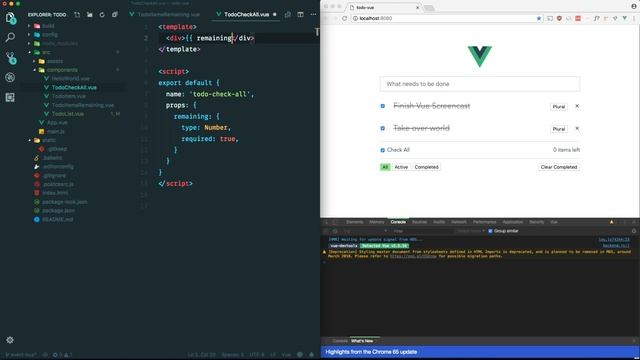Image resolution: width=640 pixels, height=360 pixels.
Task: Open Vue devtools extension icon in Chrome toolbar
Action: click(624, 18)
